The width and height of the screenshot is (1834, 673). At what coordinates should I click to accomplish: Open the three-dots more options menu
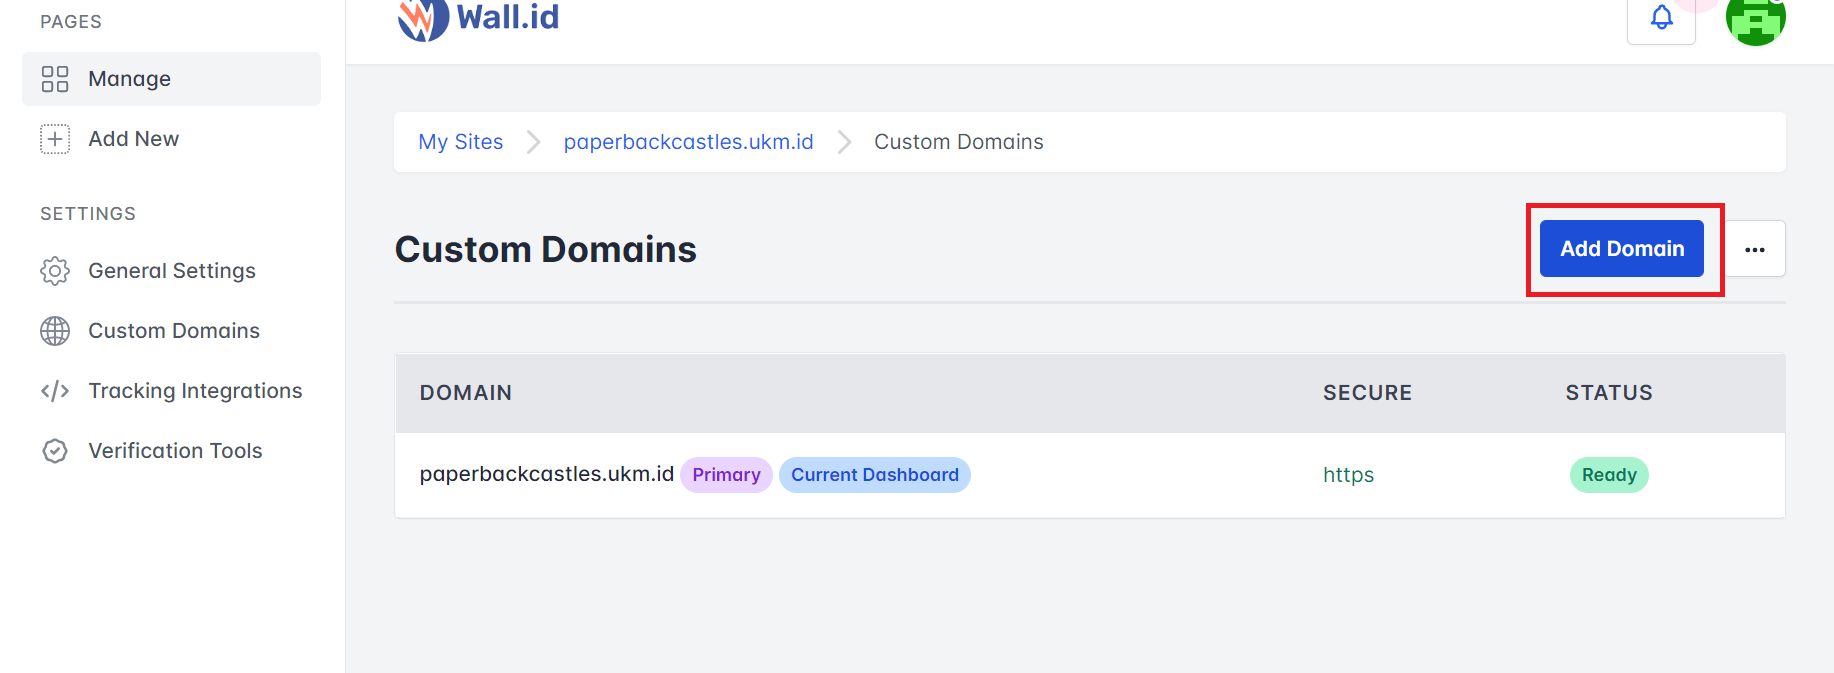(x=1755, y=249)
